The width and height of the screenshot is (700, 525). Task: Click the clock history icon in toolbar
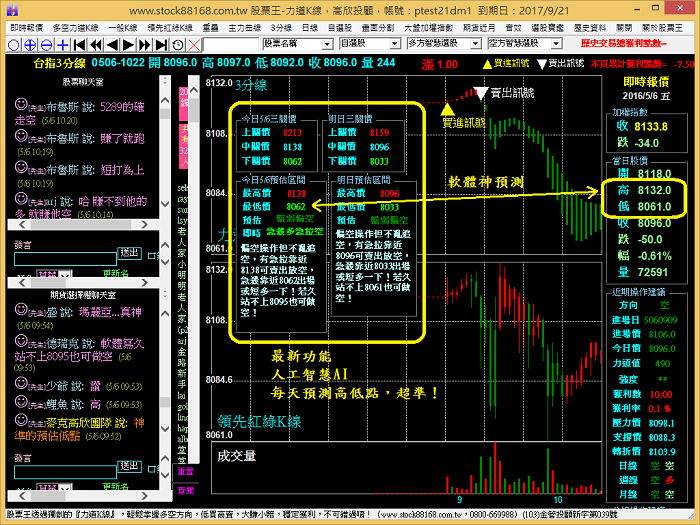[178, 45]
